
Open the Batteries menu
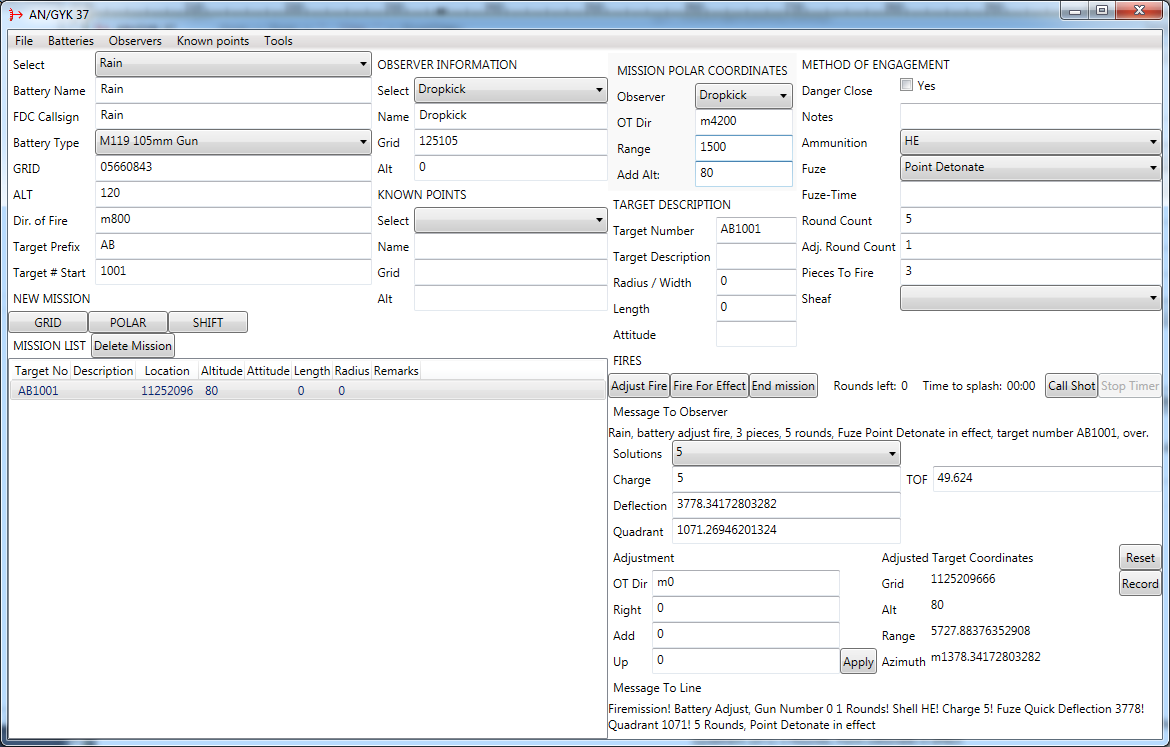(x=71, y=41)
